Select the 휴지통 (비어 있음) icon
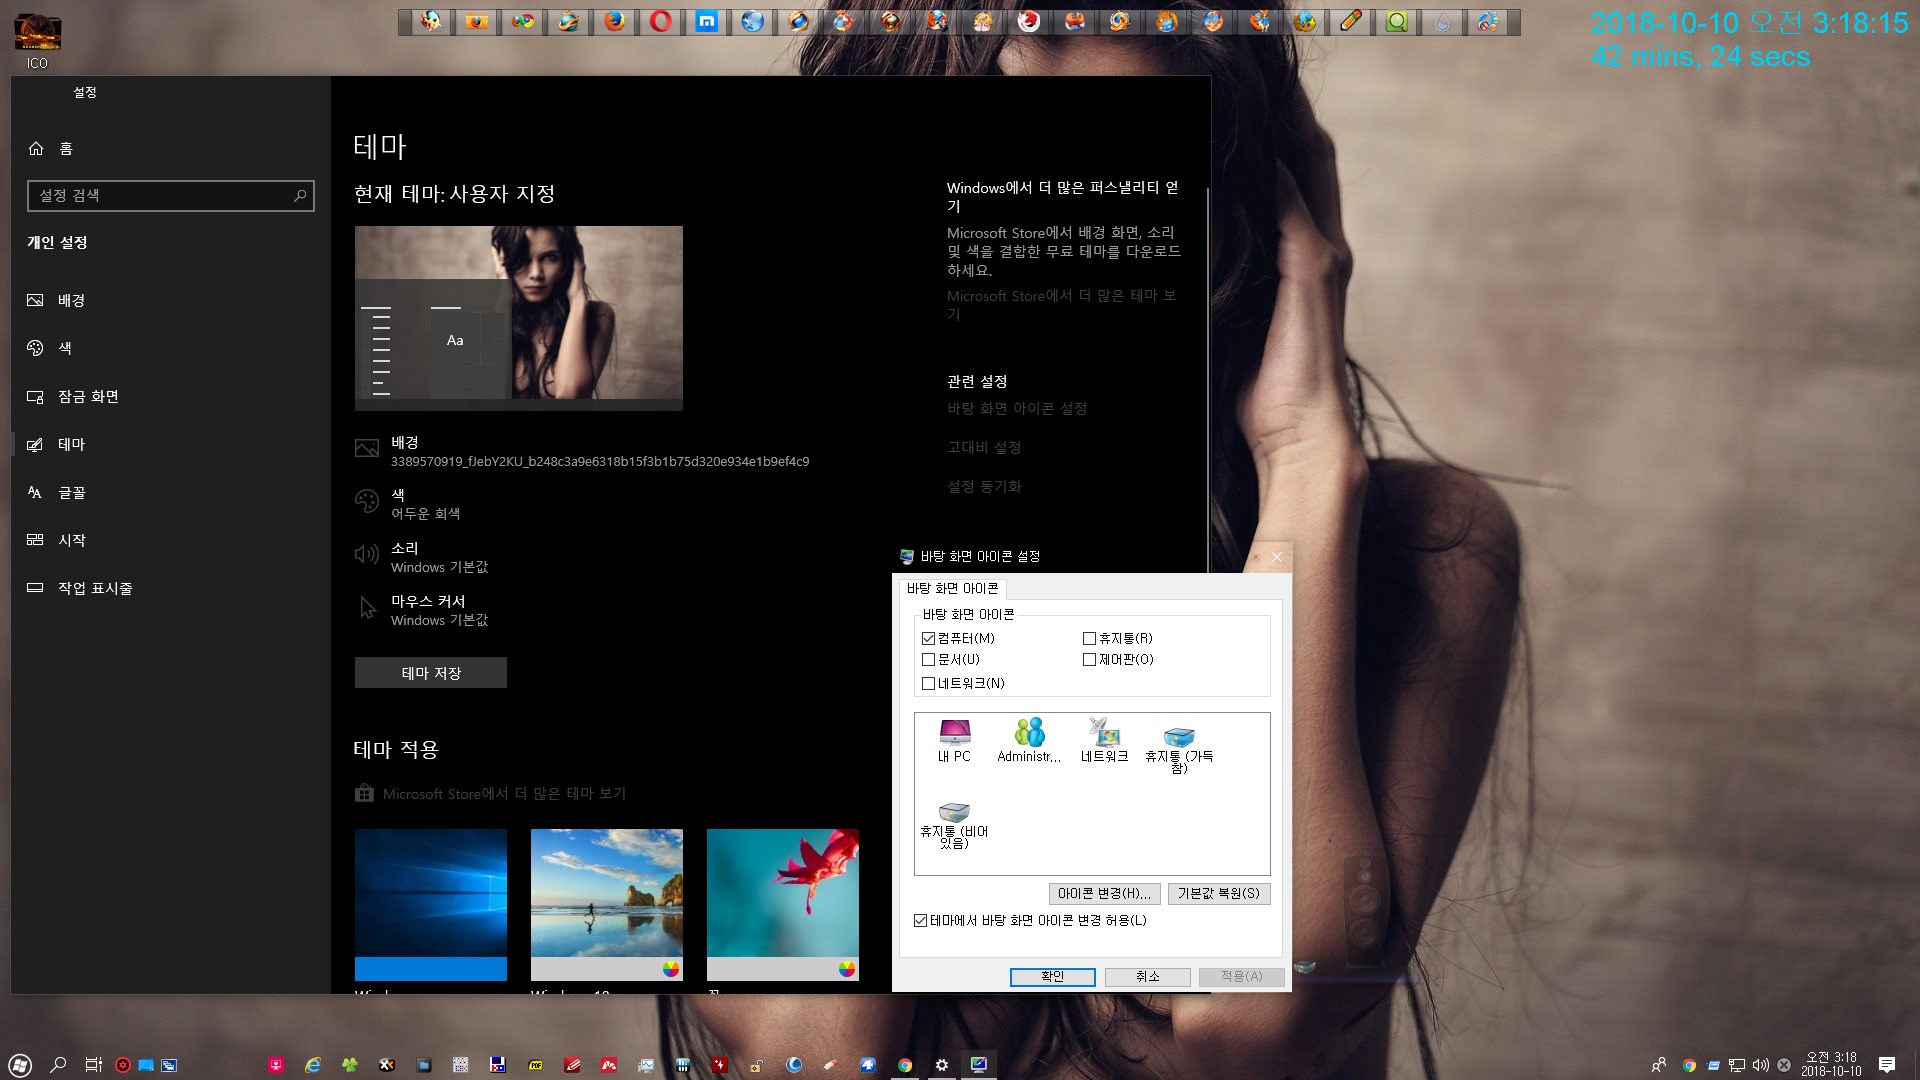This screenshot has height=1080, width=1920. pos(954,825)
